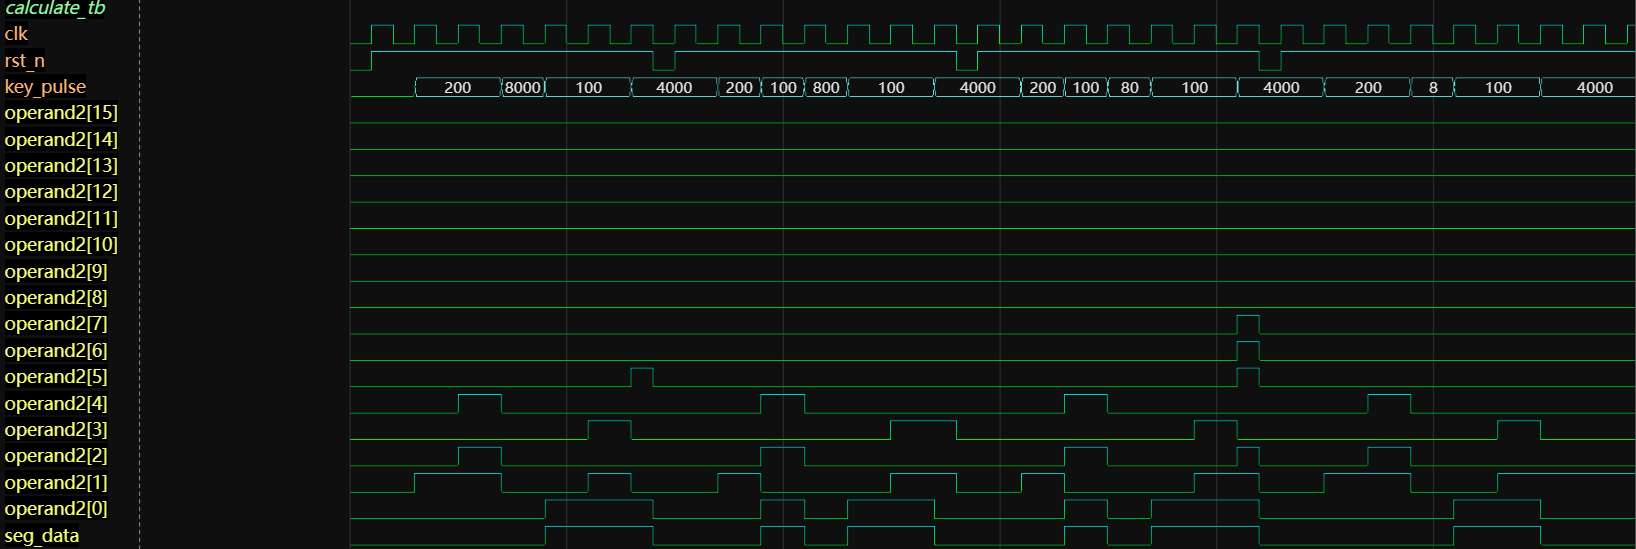
Task: Select the operand2[14] signal row
Action: point(61,140)
